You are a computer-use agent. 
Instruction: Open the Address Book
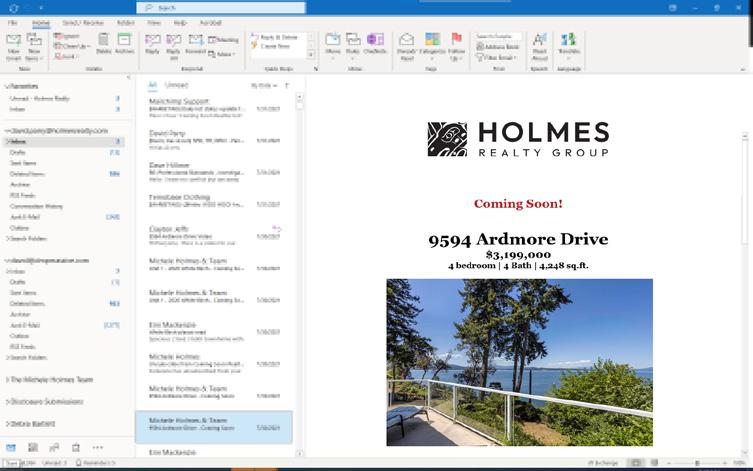click(498, 47)
